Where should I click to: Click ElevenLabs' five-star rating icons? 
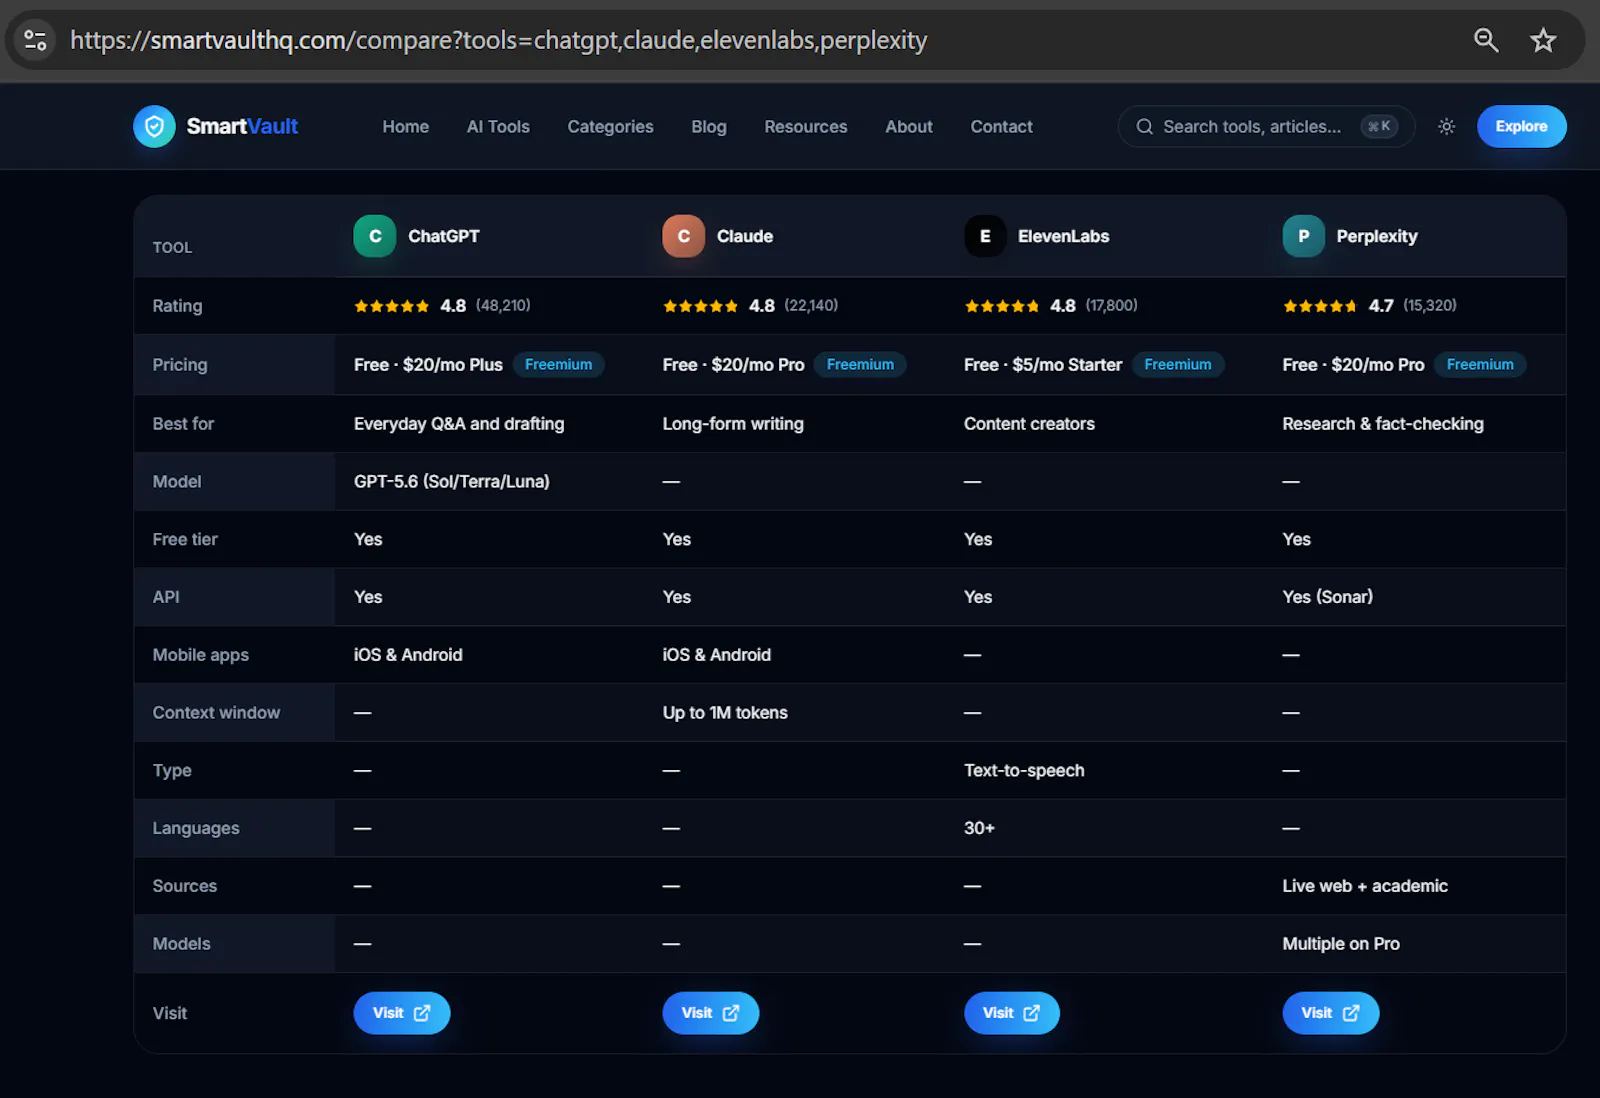pyautogui.click(x=1002, y=306)
